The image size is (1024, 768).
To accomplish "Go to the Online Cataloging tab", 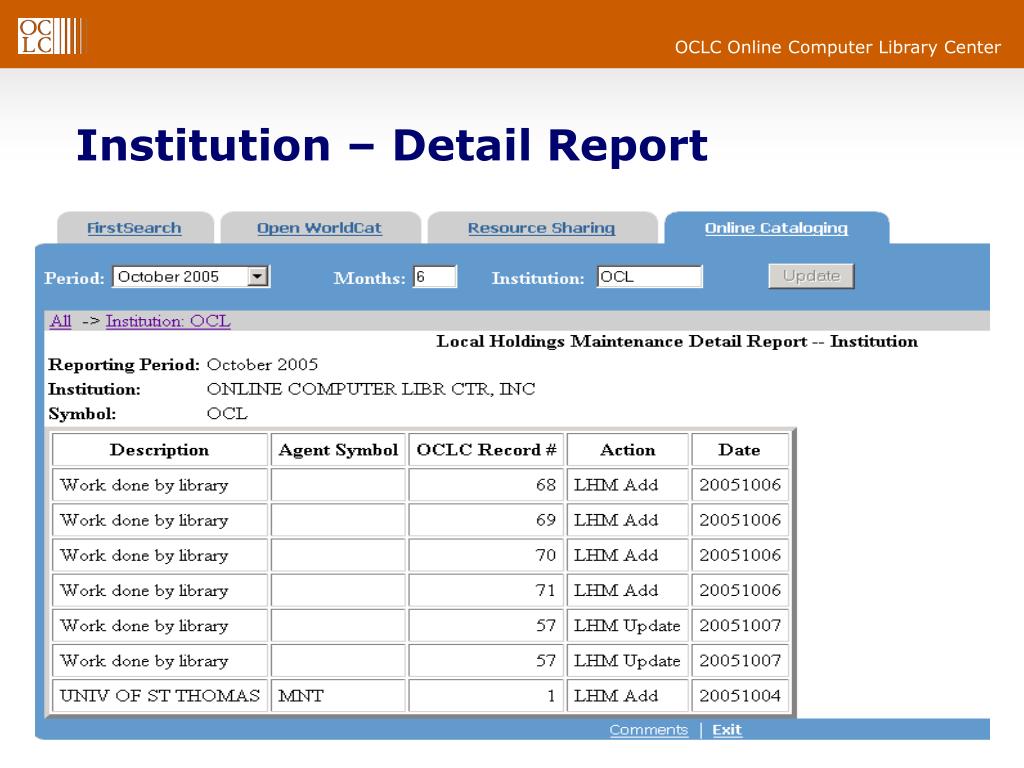I will coord(776,228).
